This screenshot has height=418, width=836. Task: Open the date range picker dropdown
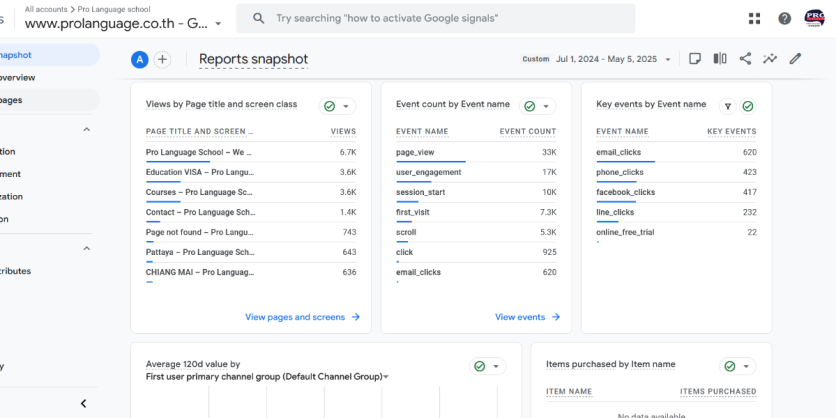click(668, 59)
